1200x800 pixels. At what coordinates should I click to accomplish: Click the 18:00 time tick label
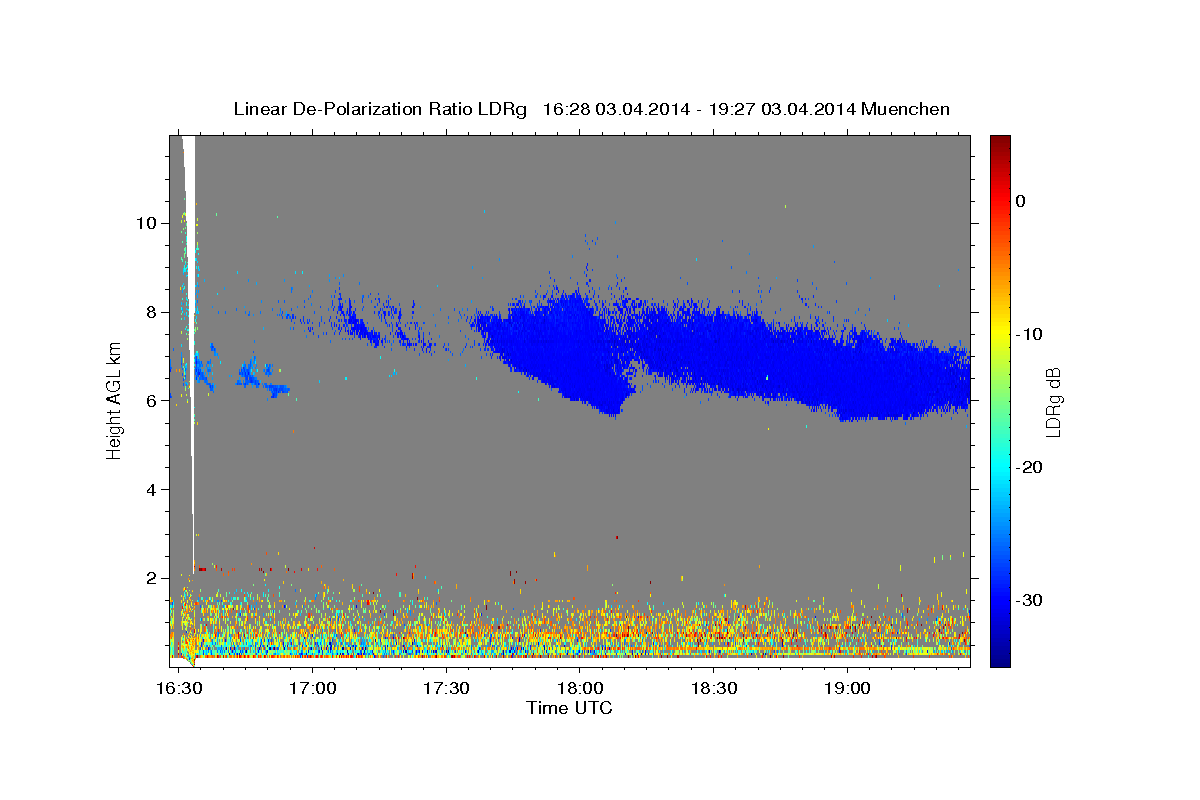[579, 688]
